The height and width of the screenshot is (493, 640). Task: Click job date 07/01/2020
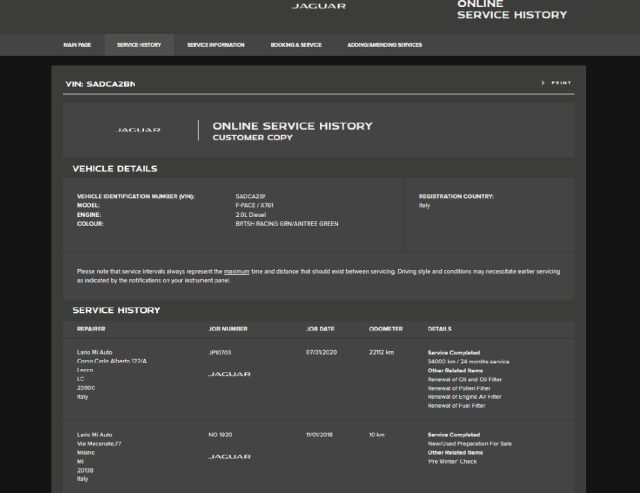point(322,353)
